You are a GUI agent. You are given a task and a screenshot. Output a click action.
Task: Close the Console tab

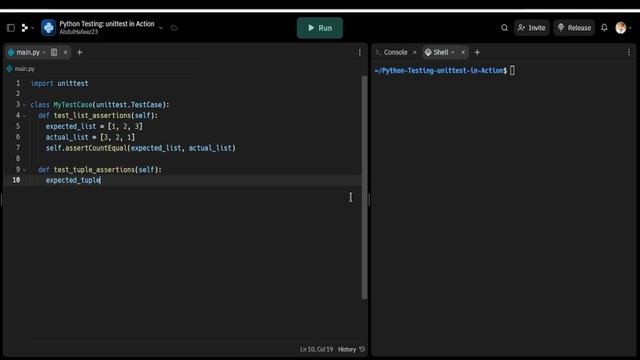415,52
